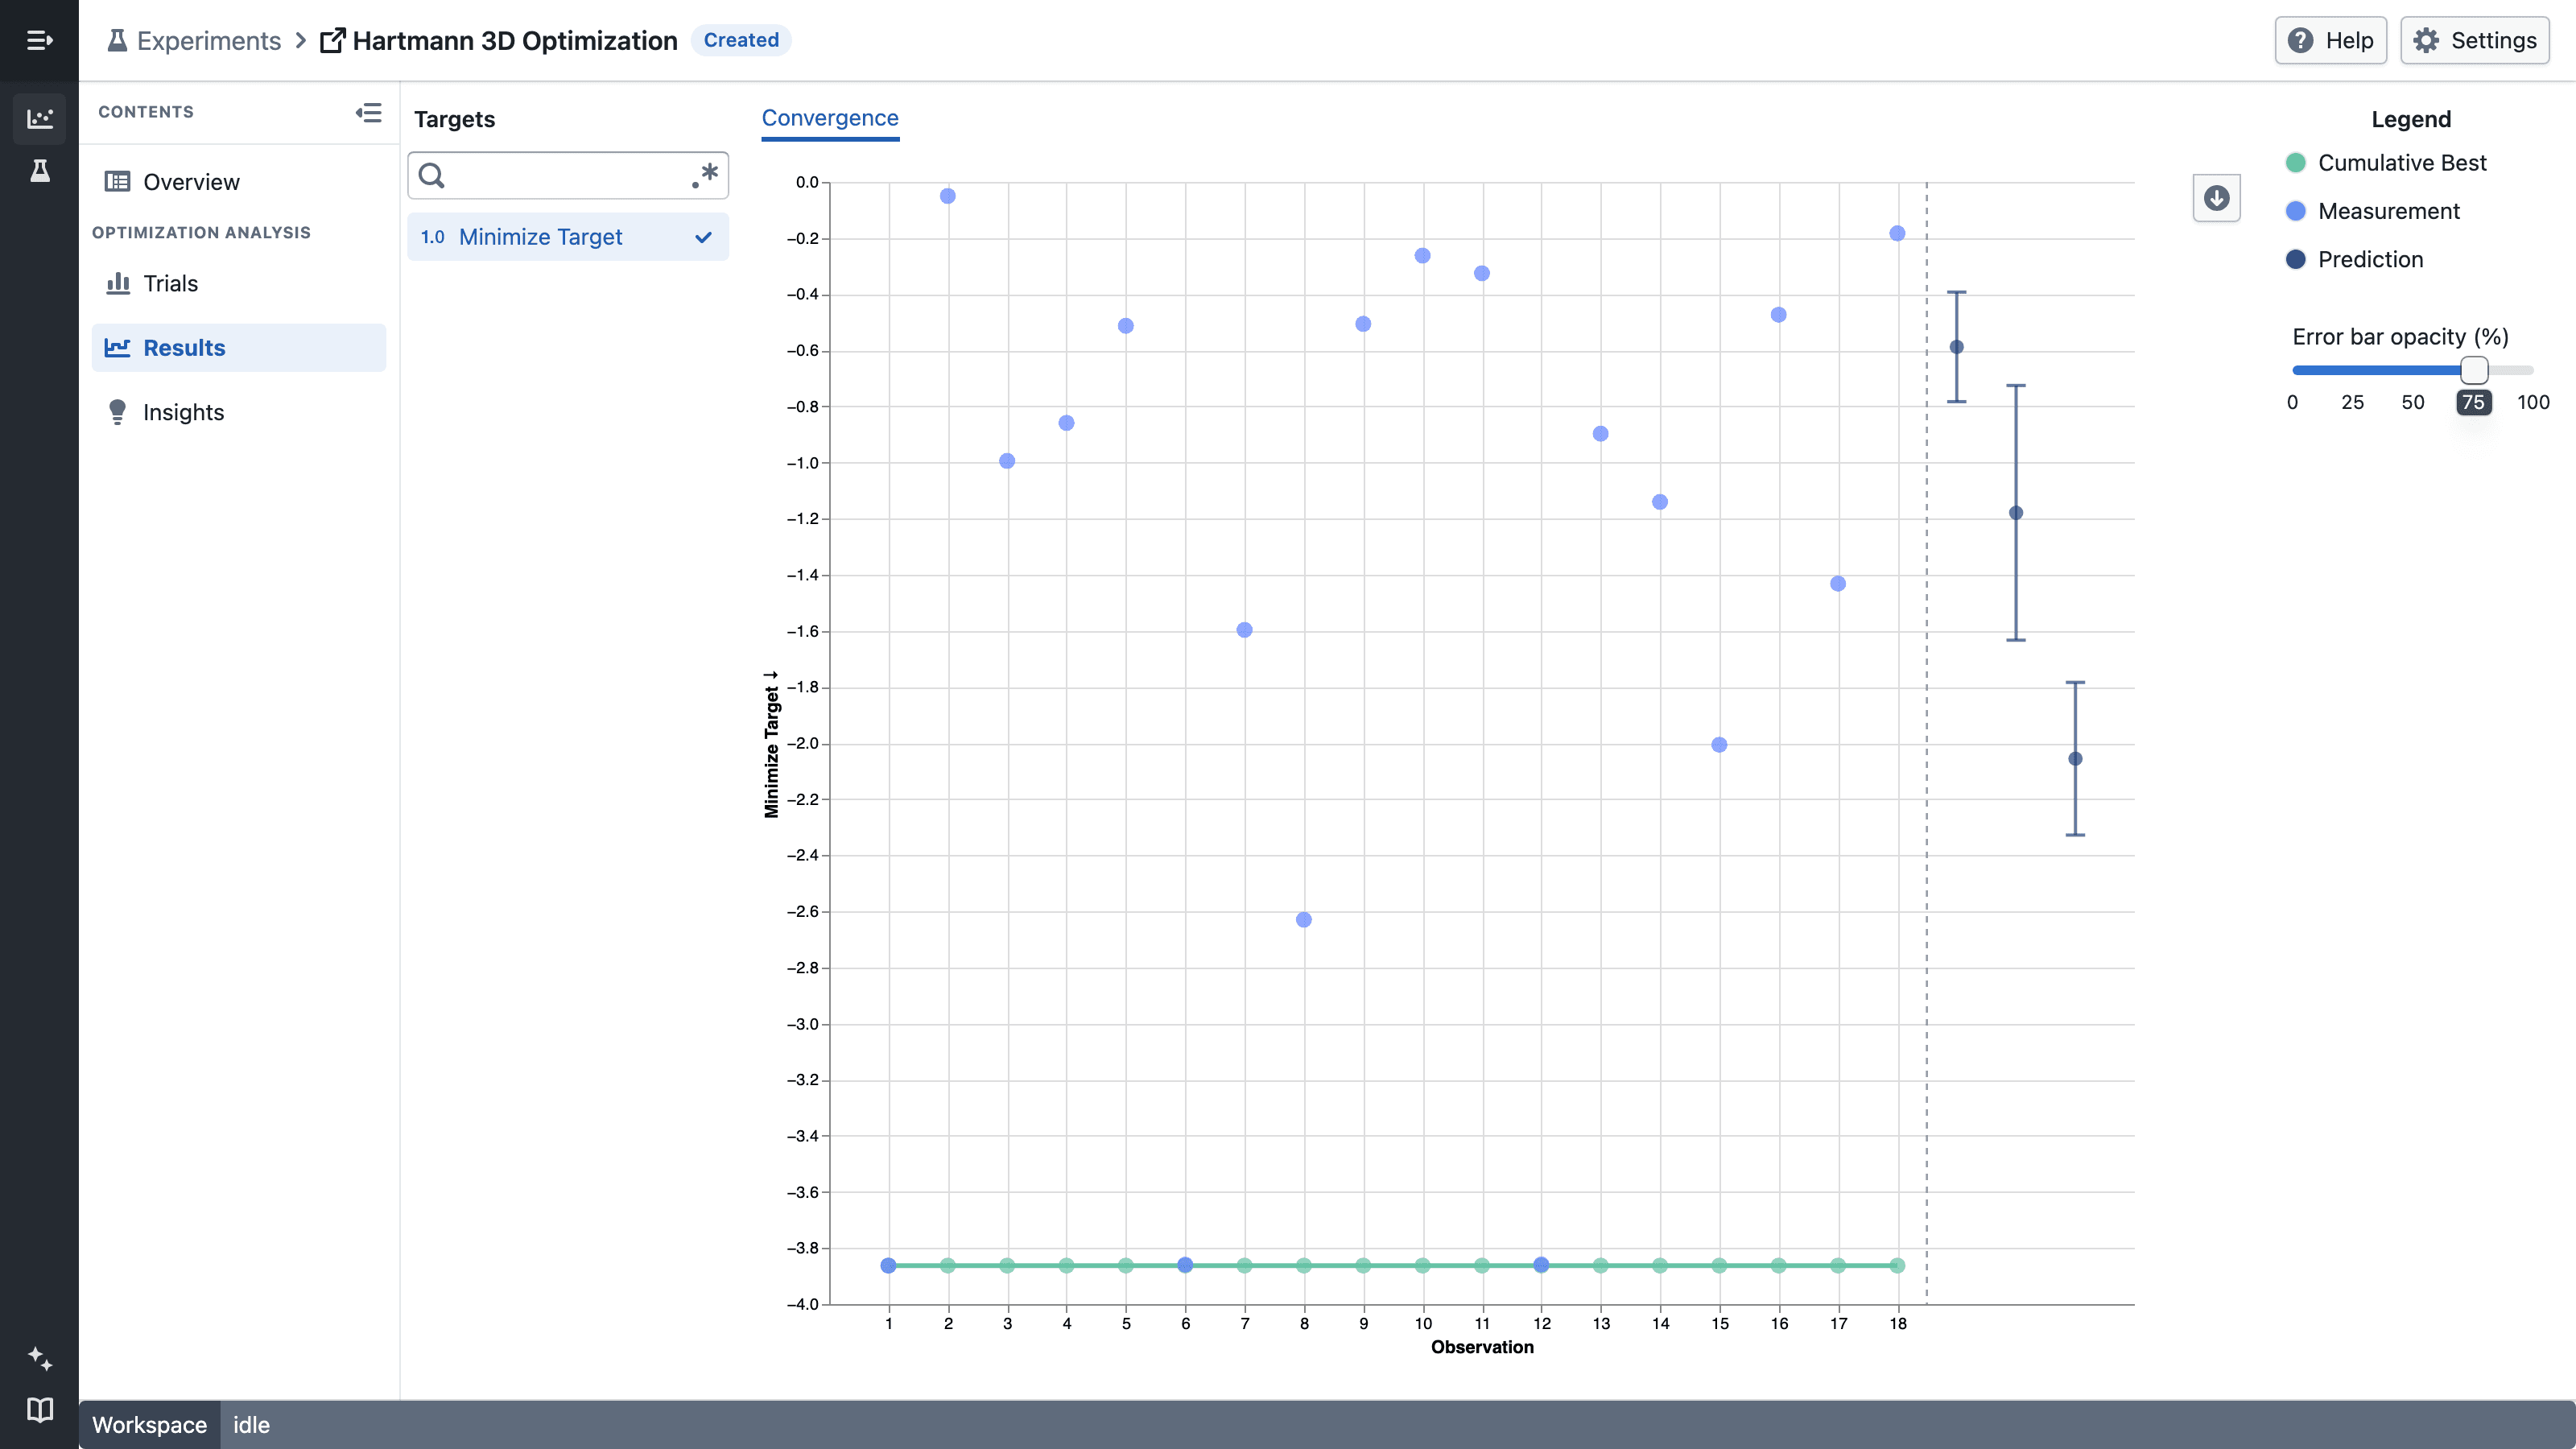Viewport: 2576px width, 1449px height.
Task: Click the search magnifier icon in Targets
Action: tap(432, 175)
